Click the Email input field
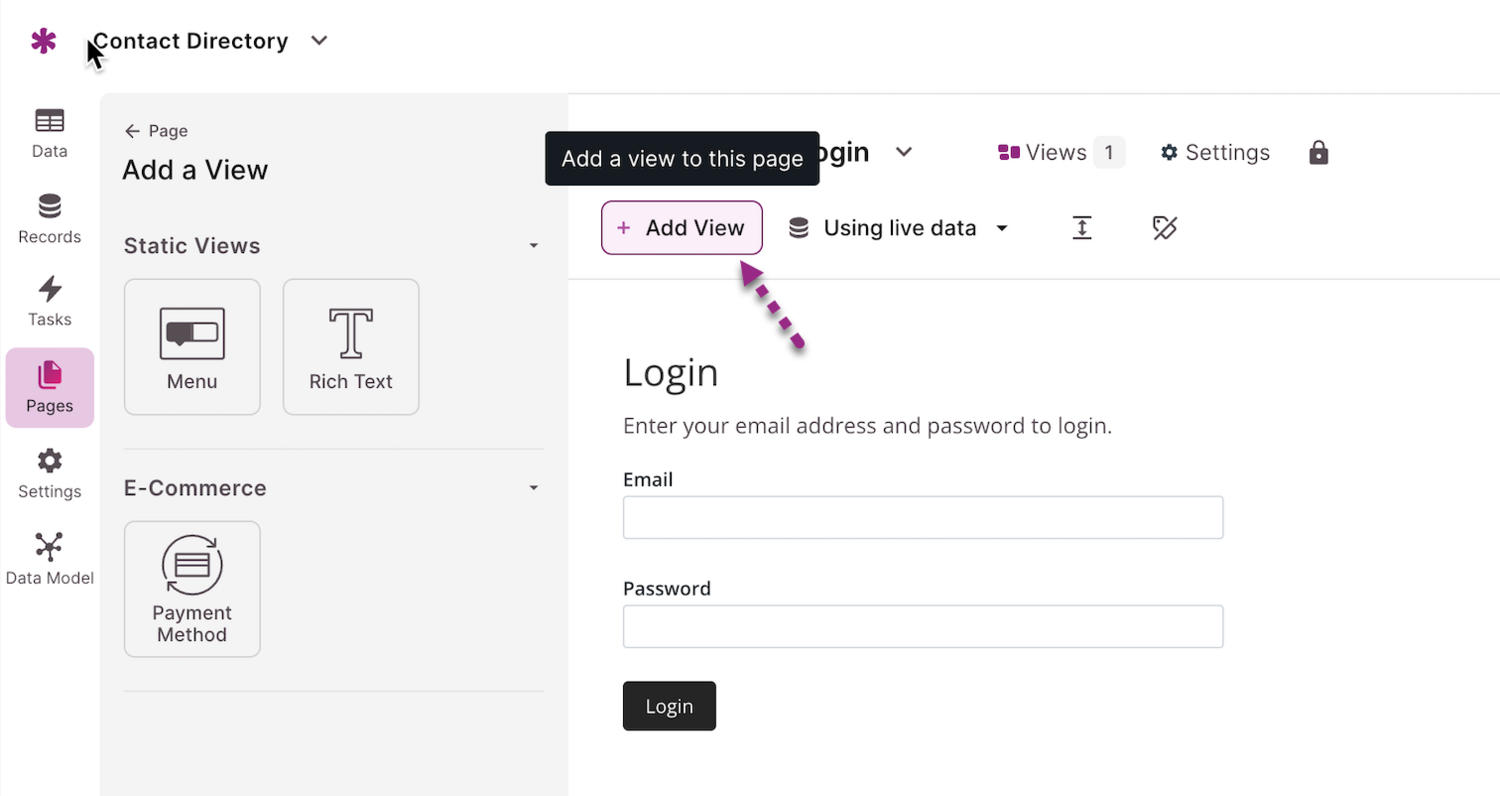 click(922, 517)
